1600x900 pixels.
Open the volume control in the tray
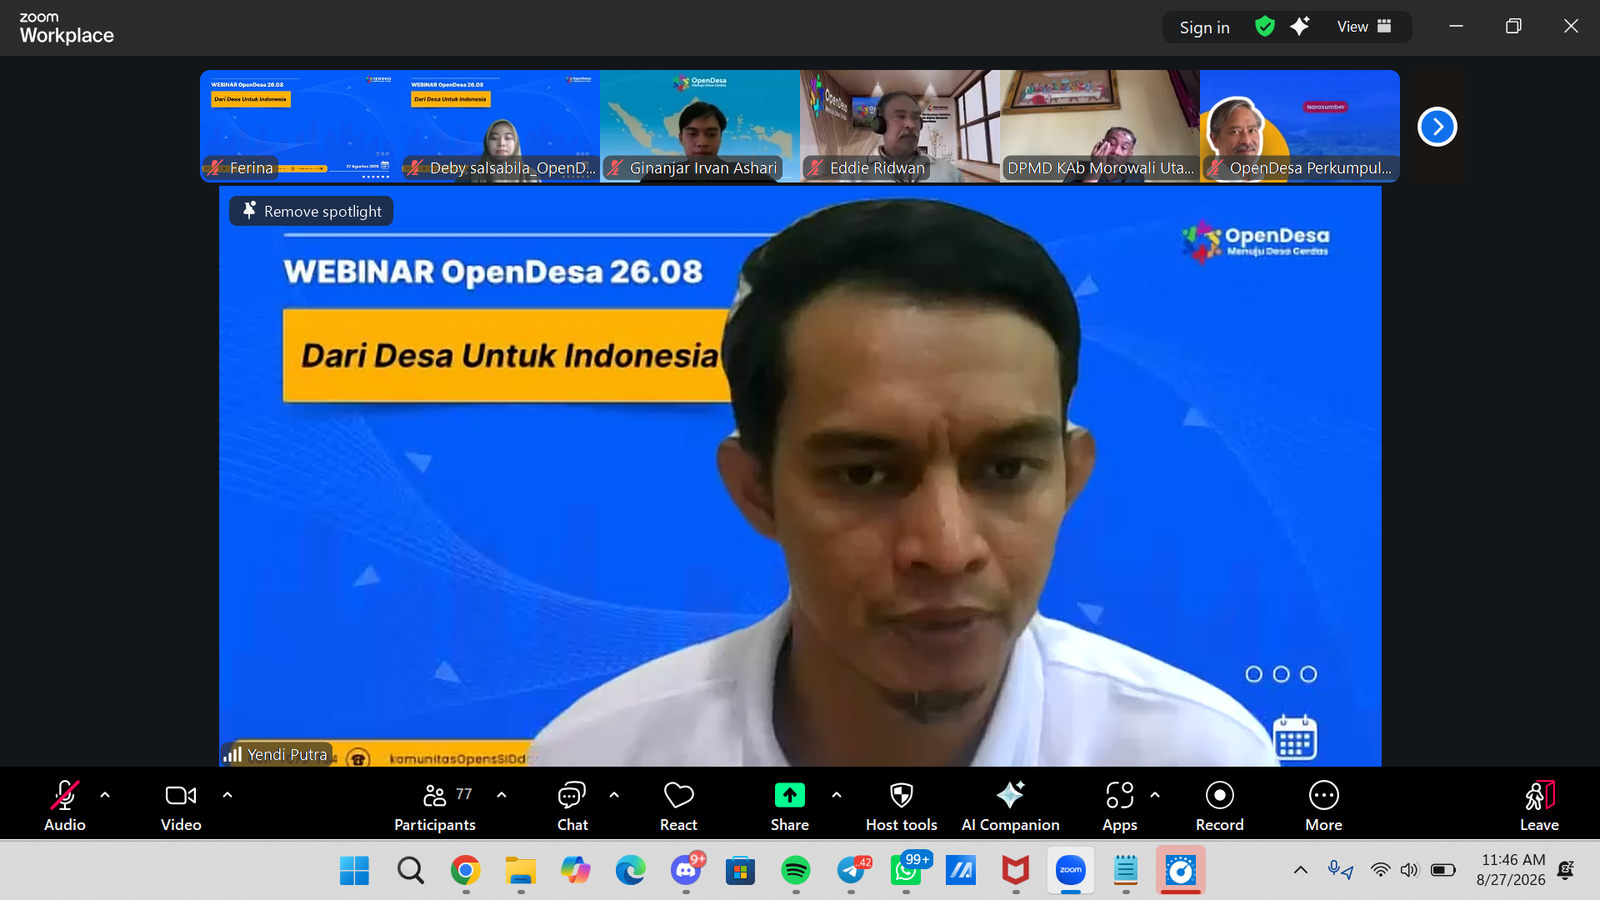click(x=1409, y=870)
